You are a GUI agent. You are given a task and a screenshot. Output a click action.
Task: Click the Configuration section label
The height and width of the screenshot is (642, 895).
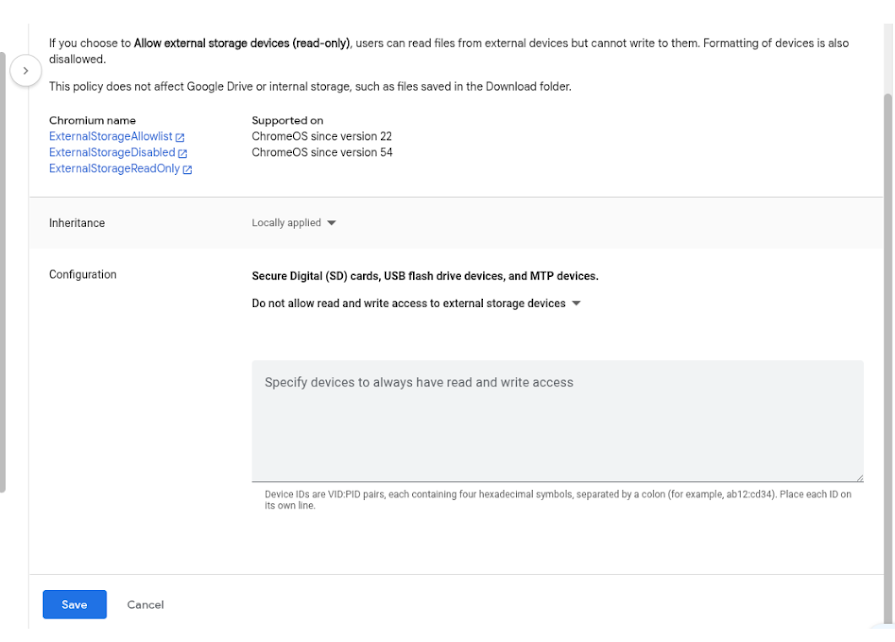[x=83, y=274]
